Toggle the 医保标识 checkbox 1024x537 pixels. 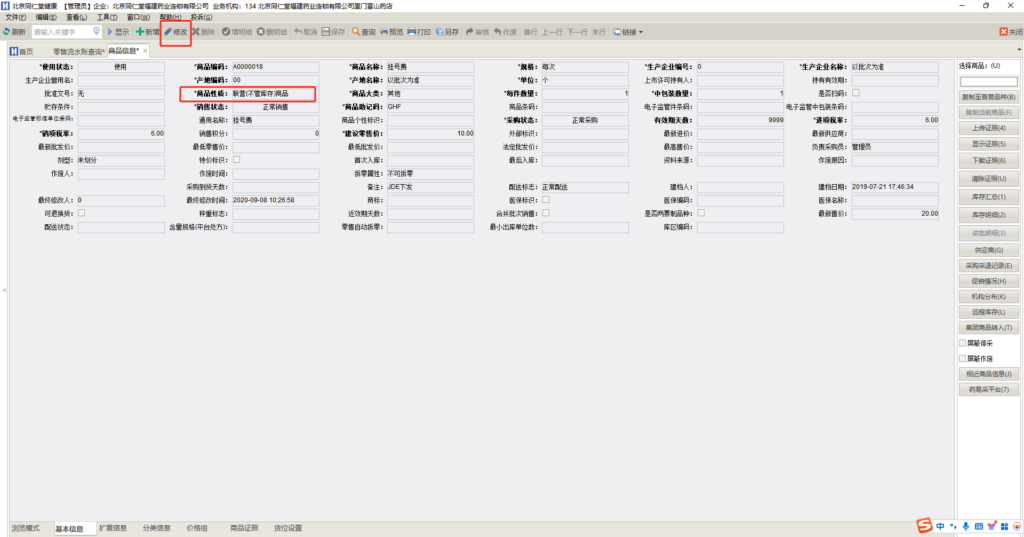pos(546,199)
